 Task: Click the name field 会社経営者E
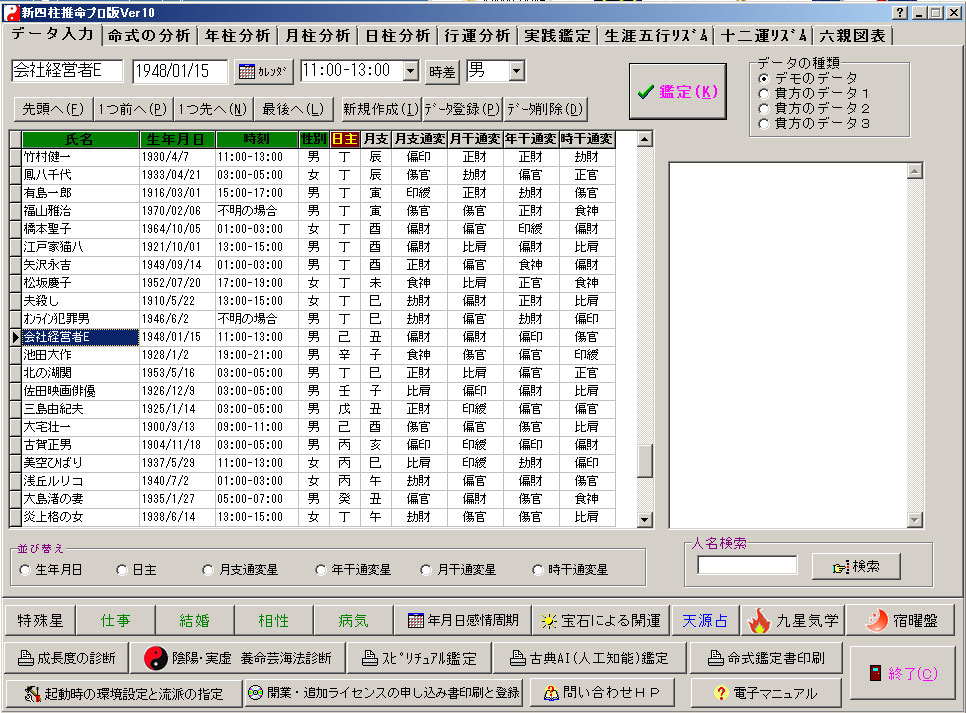click(67, 71)
